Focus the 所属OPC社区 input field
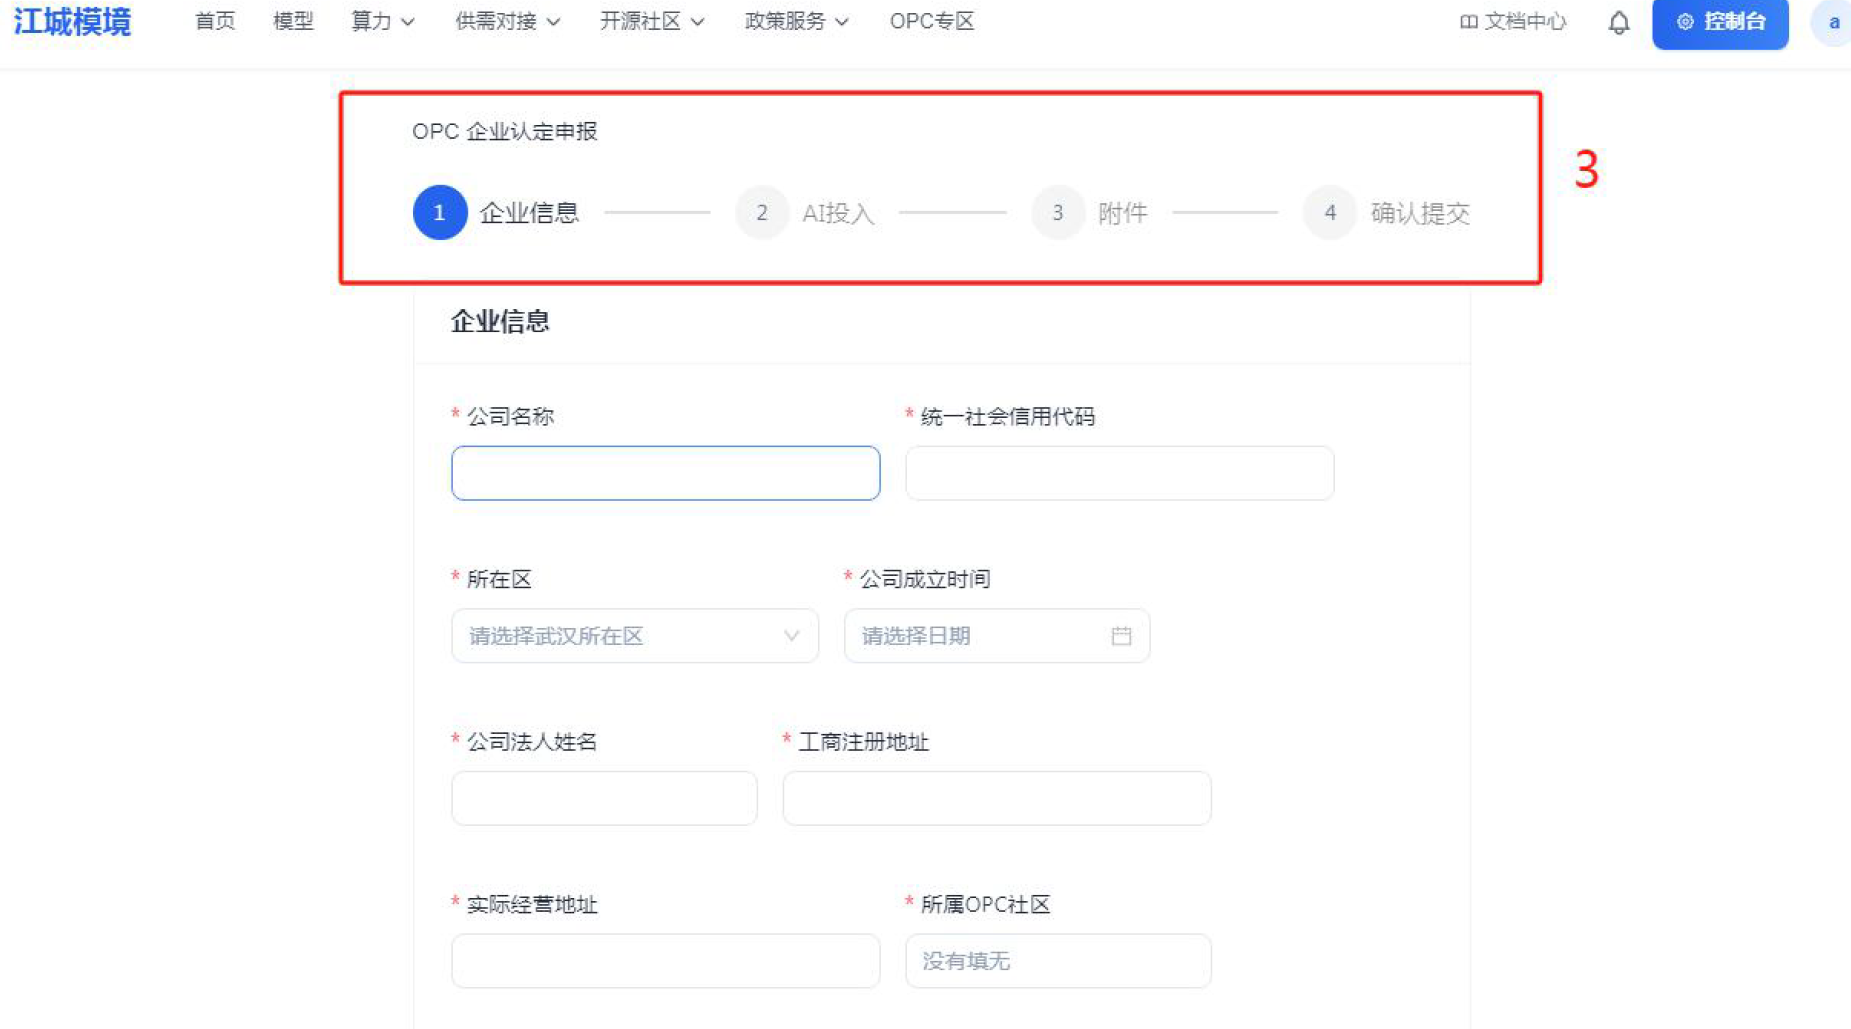 (1058, 961)
